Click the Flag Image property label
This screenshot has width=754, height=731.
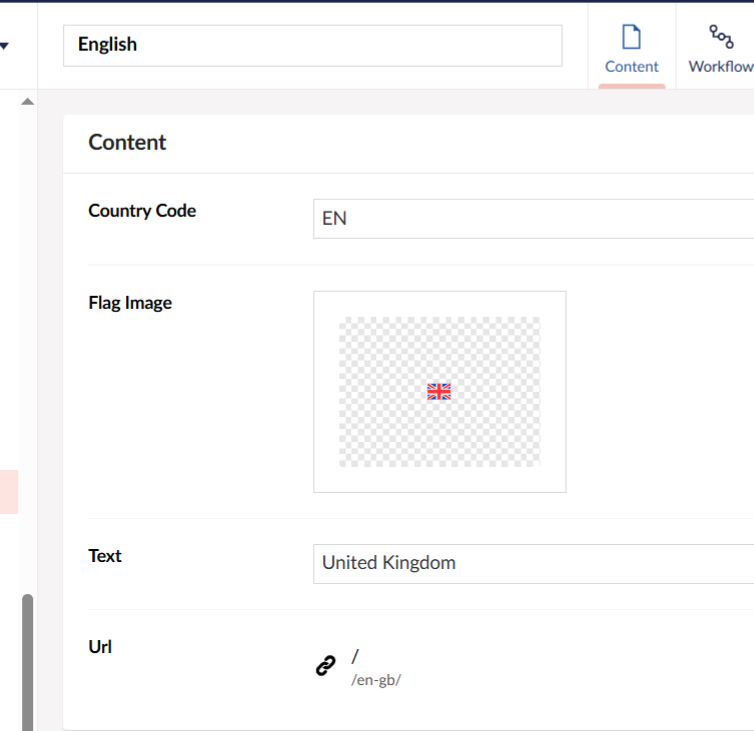130,303
